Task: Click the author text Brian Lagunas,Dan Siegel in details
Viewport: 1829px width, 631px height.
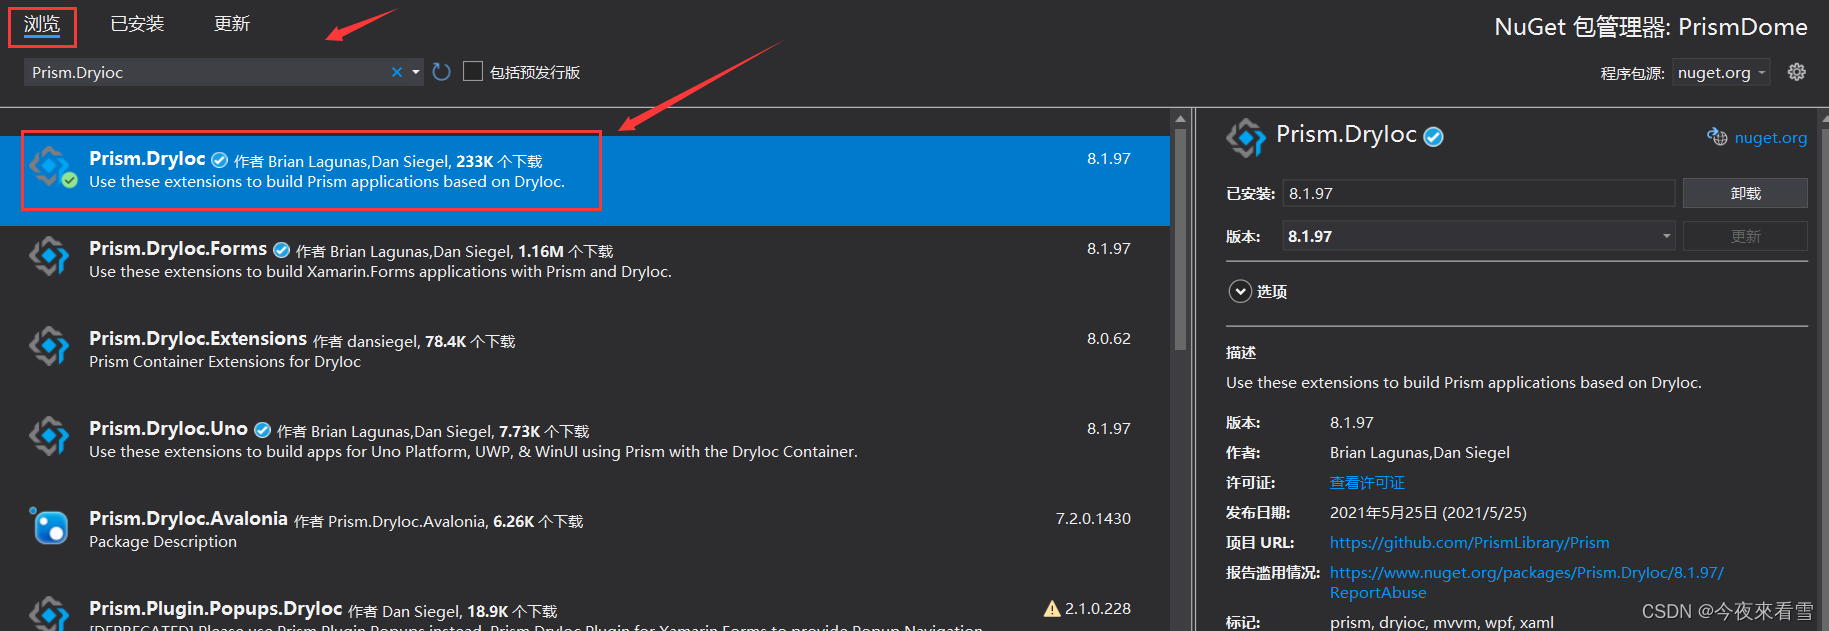Action: (x=1420, y=453)
